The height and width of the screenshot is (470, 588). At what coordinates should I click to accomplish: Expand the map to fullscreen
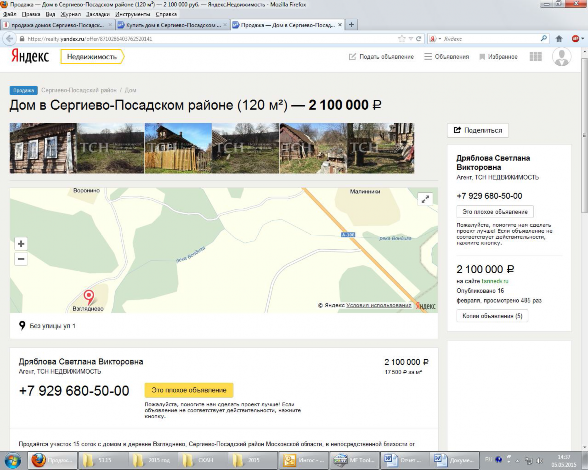(x=425, y=199)
